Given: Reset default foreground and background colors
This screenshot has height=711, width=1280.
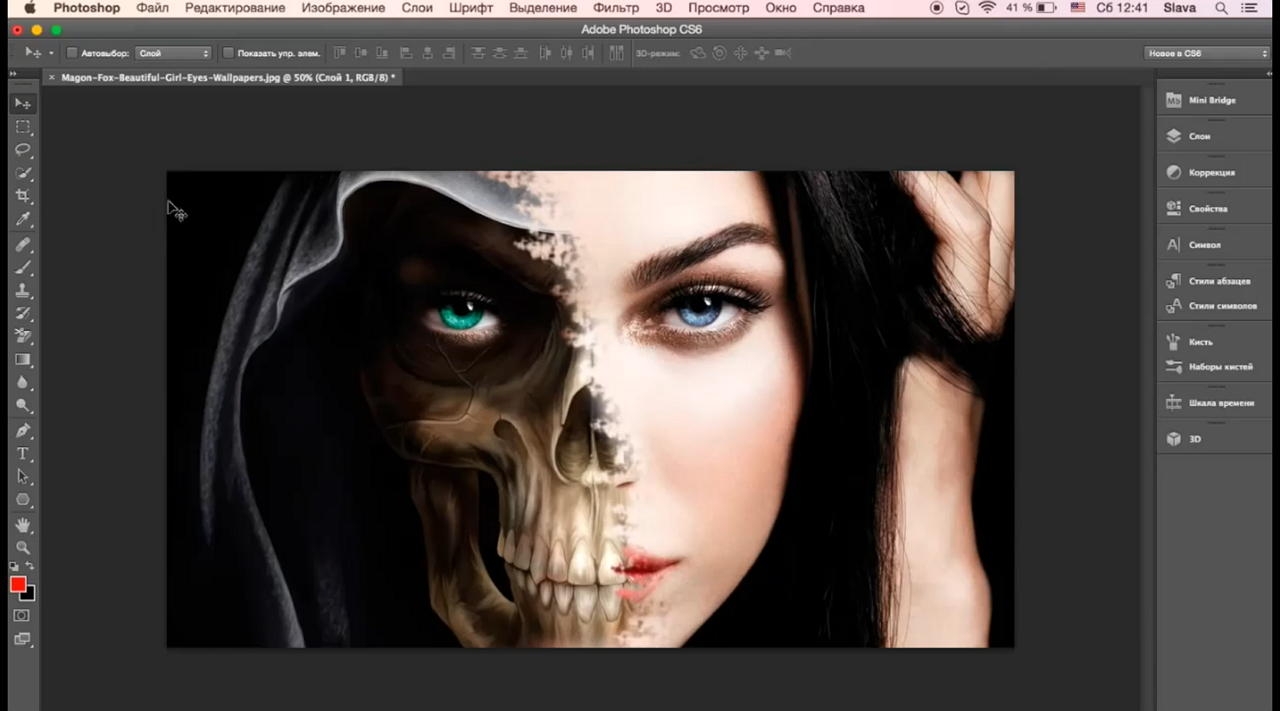Looking at the screenshot, I should 14,567.
